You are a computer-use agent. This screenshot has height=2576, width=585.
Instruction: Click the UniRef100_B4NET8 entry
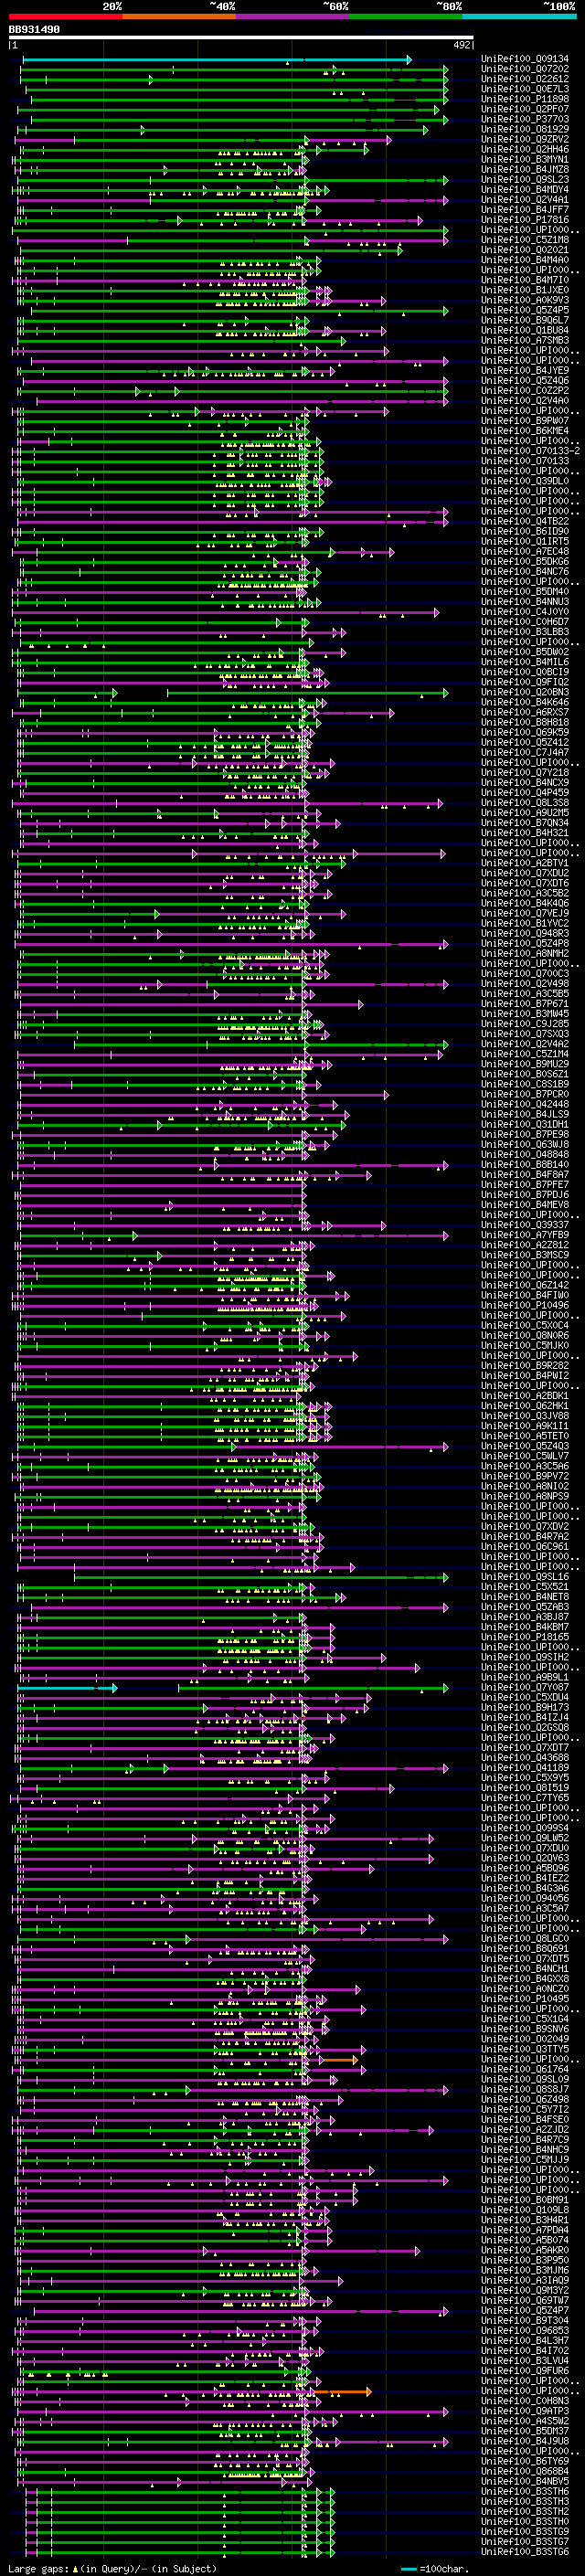(524, 1597)
